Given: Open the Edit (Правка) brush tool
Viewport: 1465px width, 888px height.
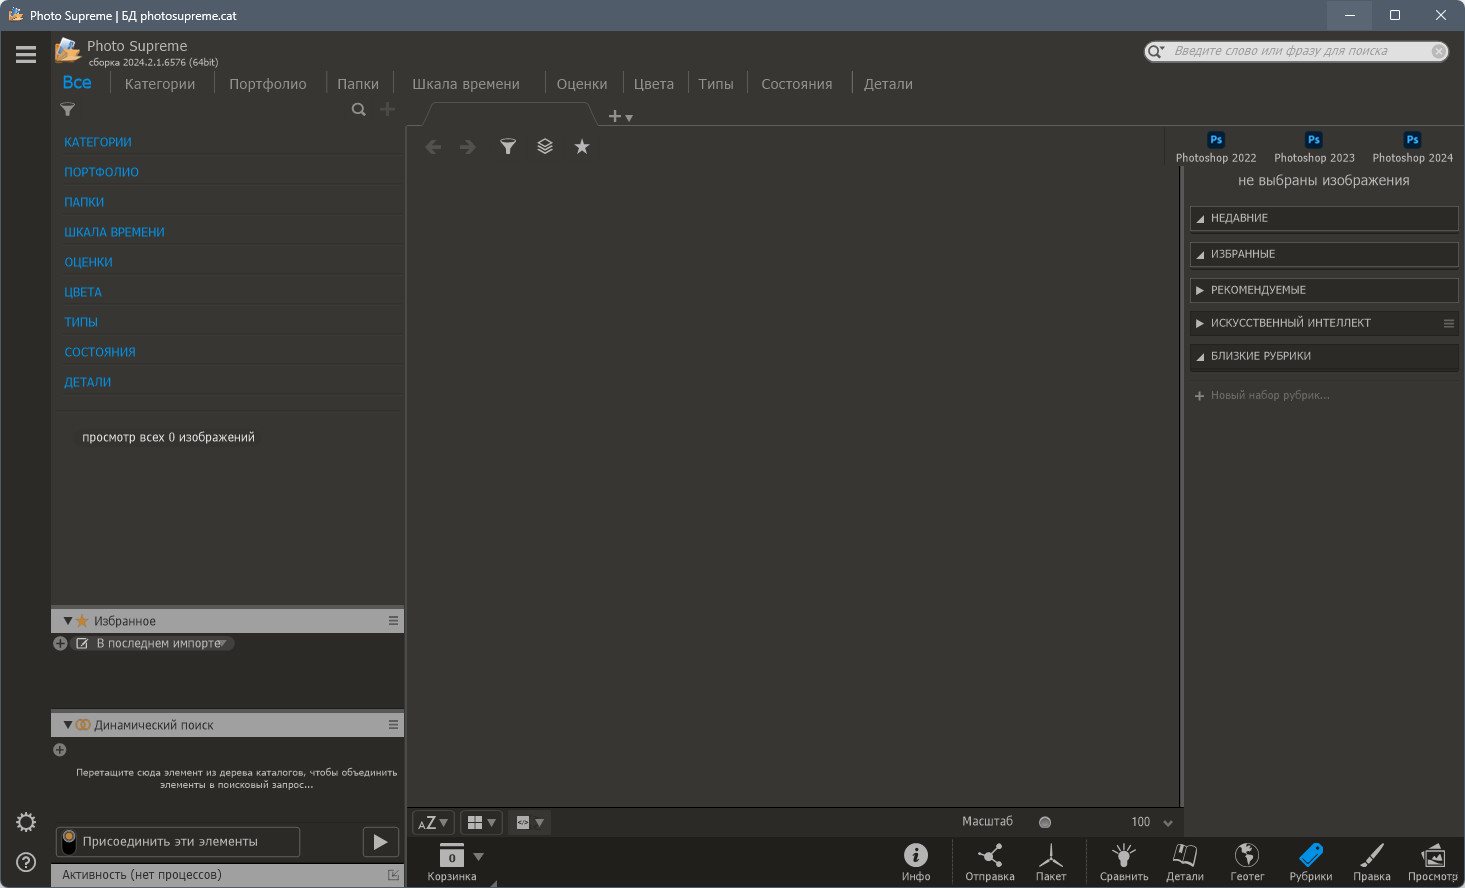Looking at the screenshot, I should [1372, 861].
